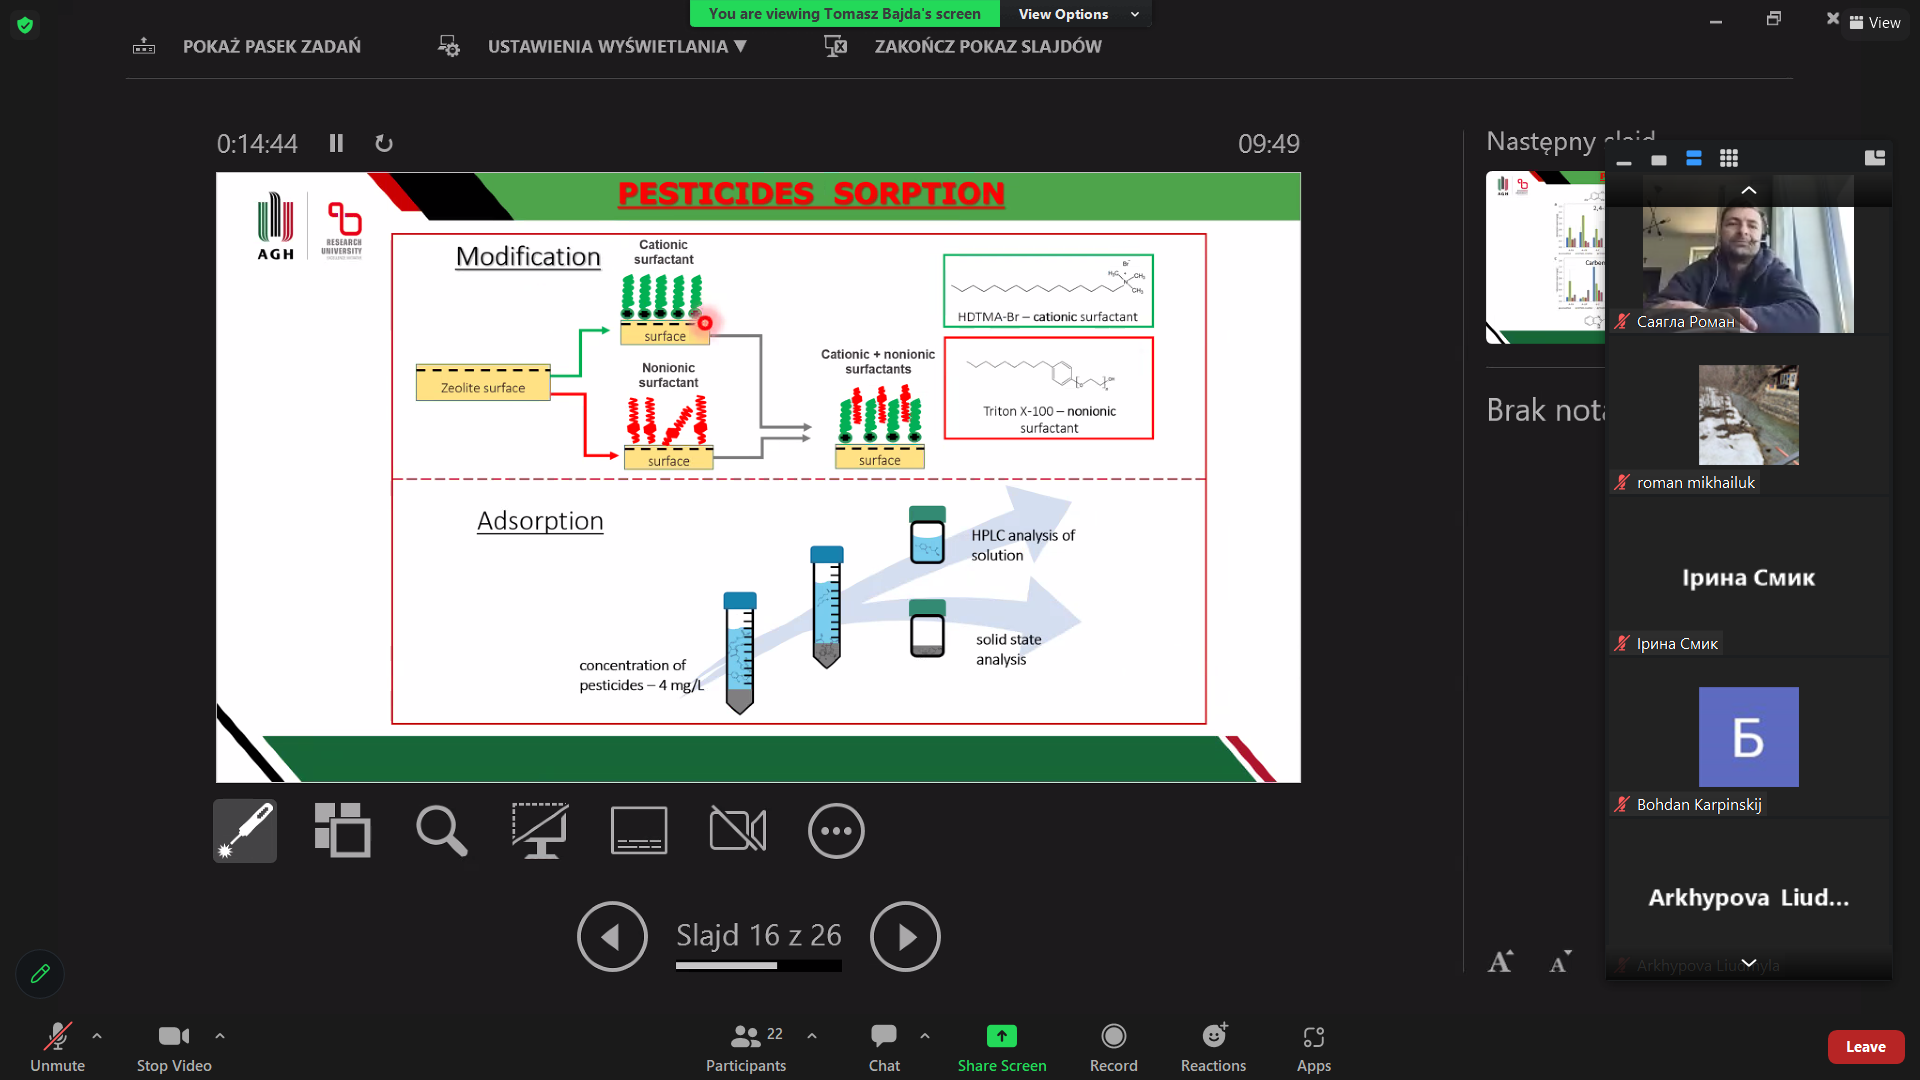Toggle the presenter camera off icon
This screenshot has height=1080, width=1920.
(x=738, y=831)
